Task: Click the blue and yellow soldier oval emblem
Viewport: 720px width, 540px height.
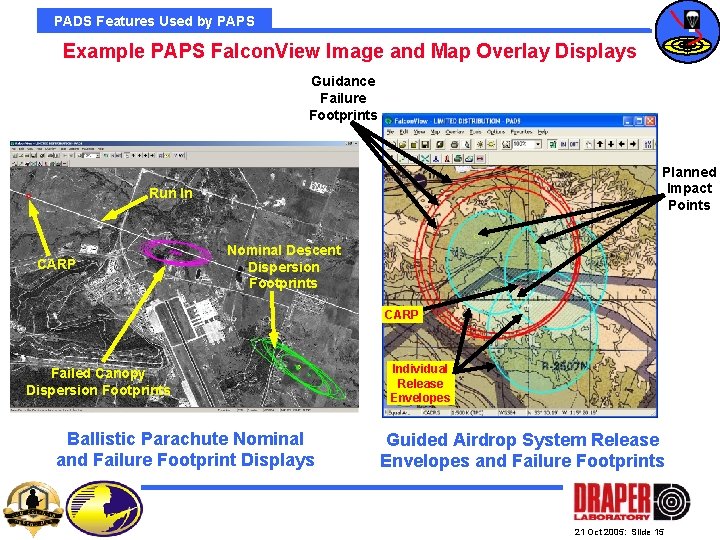Action: tap(104, 509)
